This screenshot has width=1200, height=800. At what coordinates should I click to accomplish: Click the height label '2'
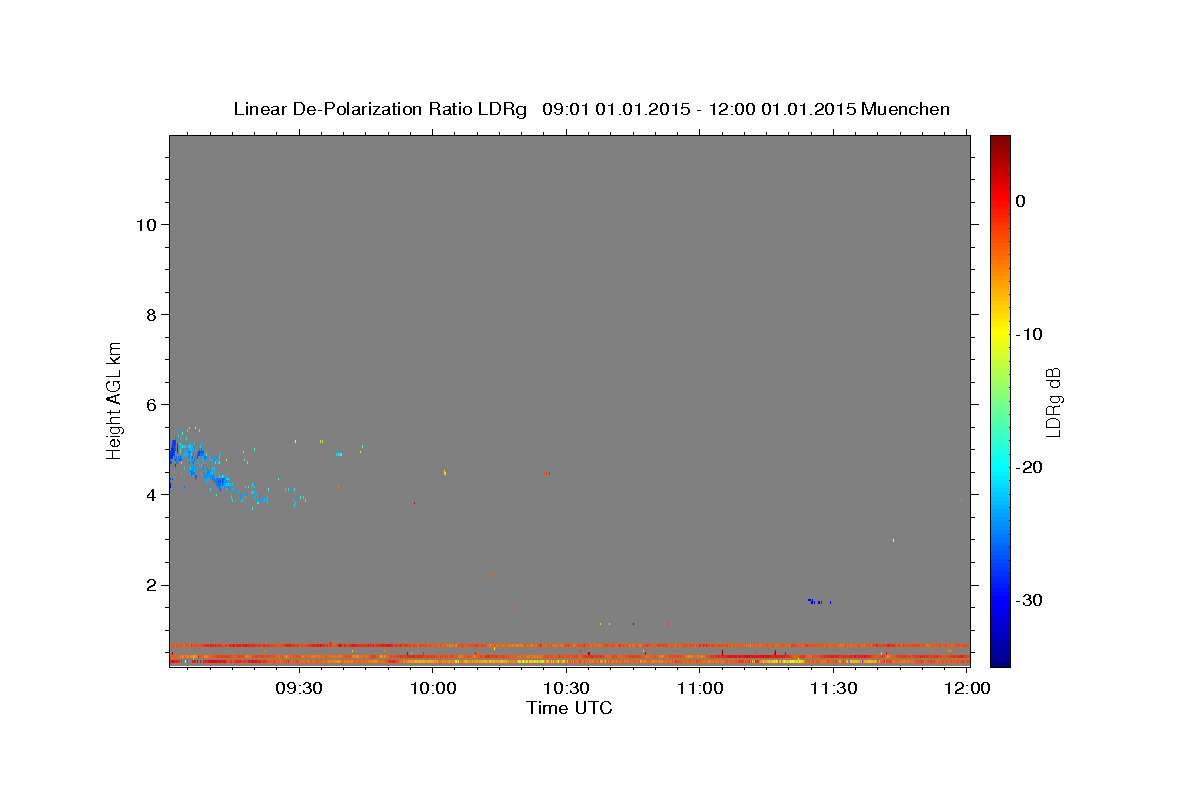tap(151, 585)
